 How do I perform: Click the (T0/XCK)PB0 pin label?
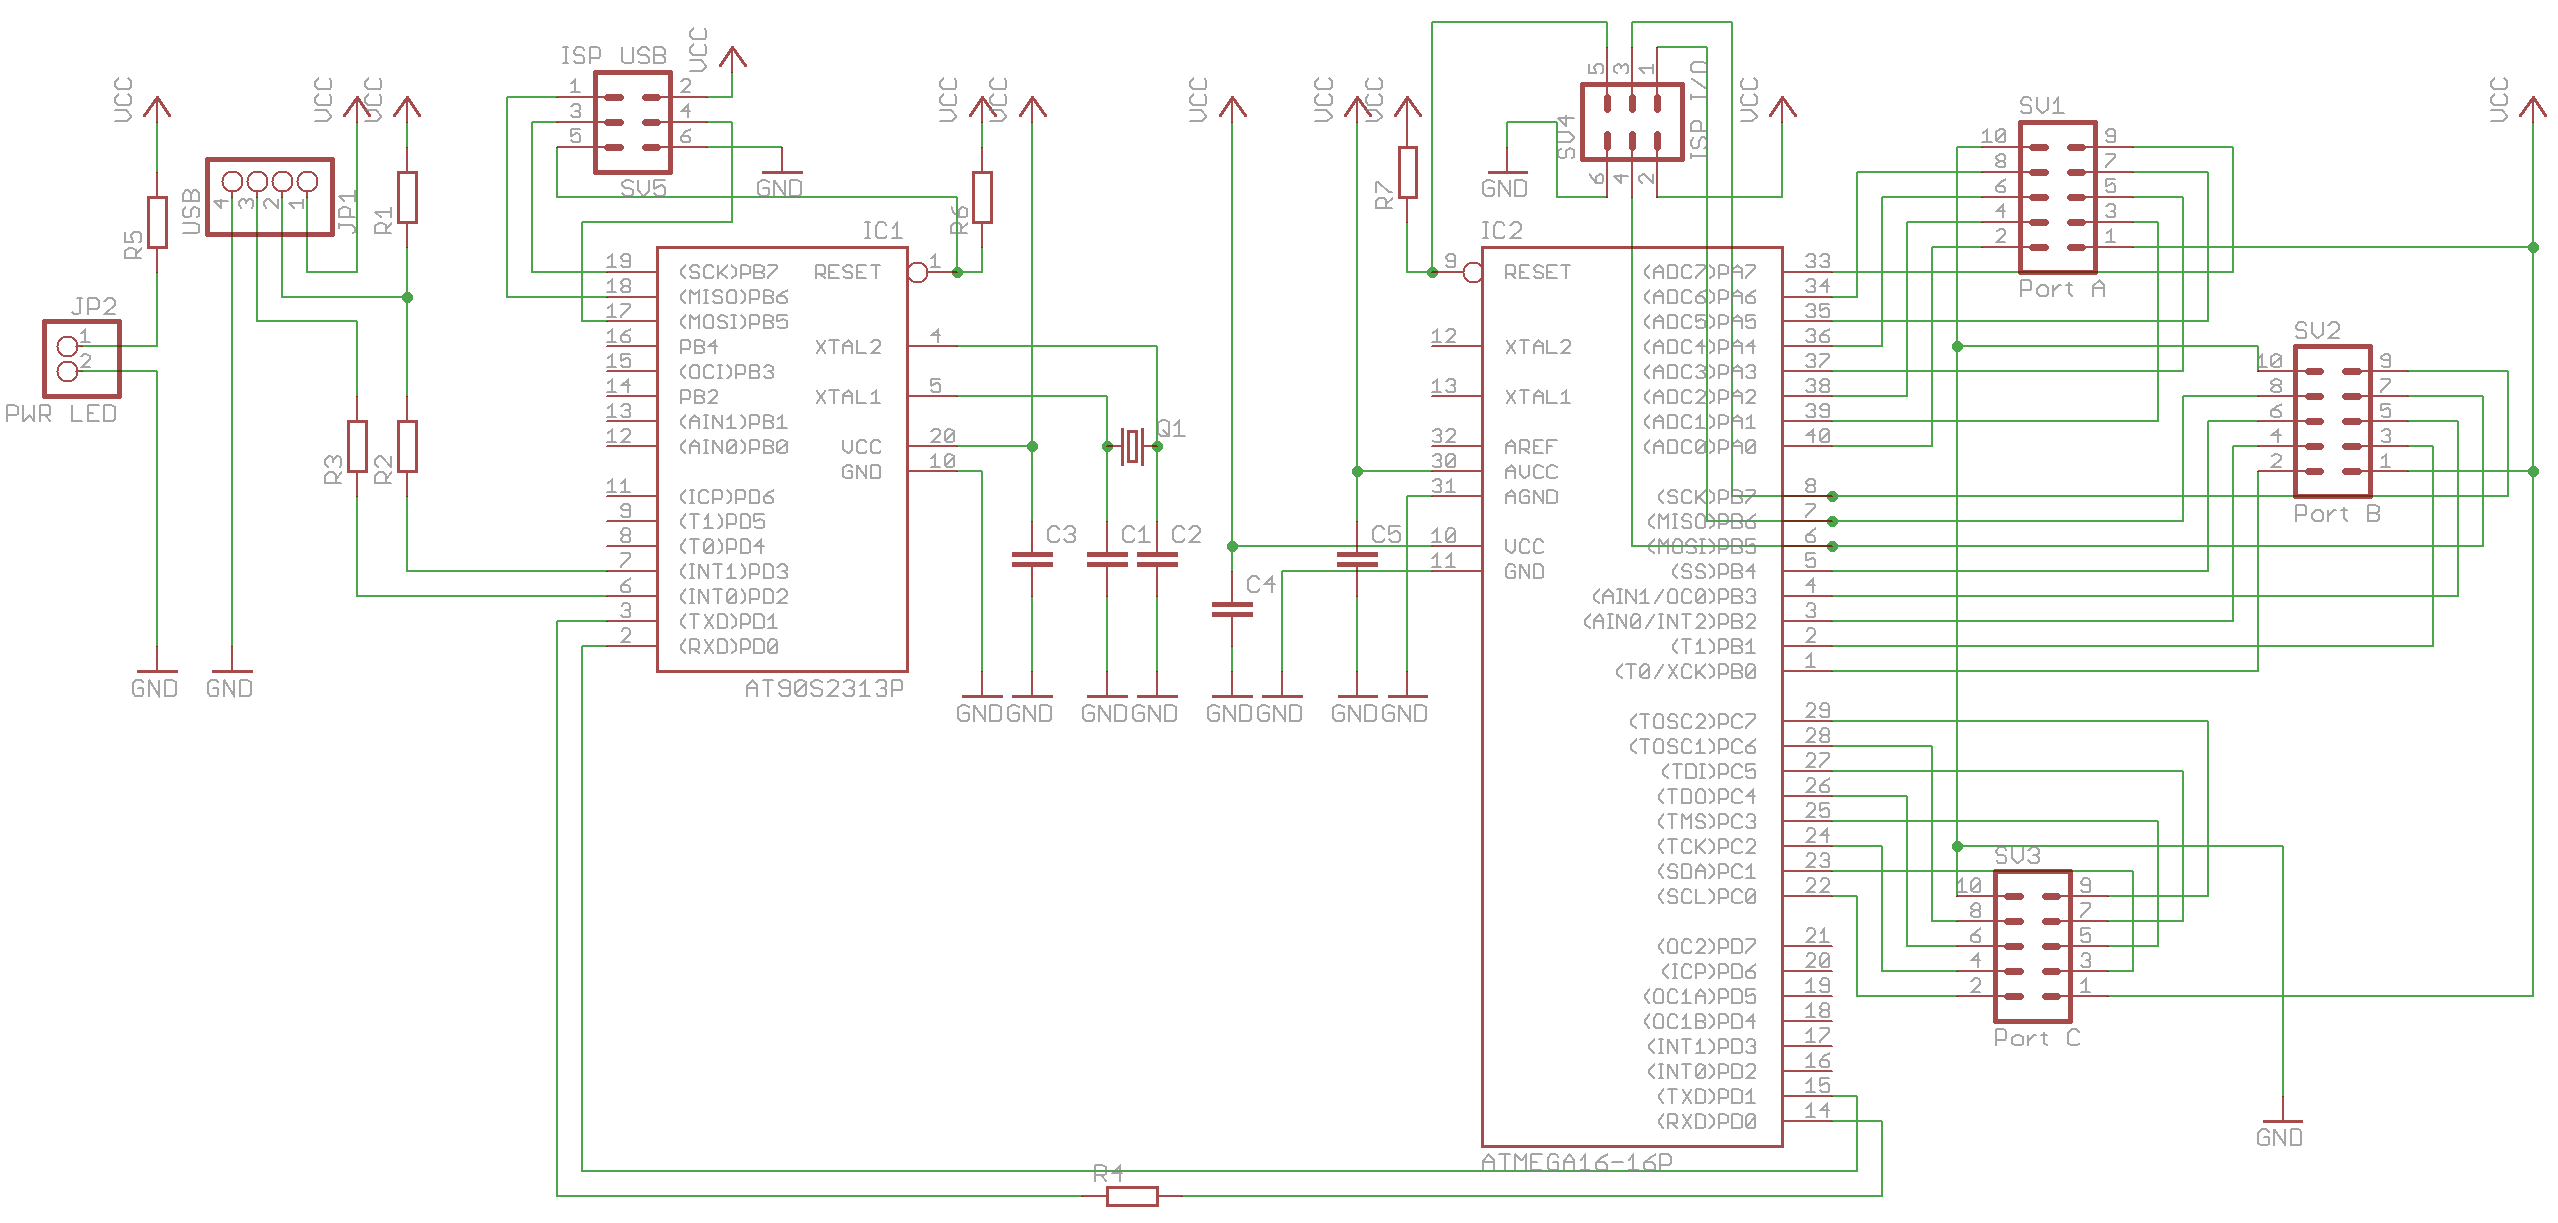click(x=1686, y=672)
